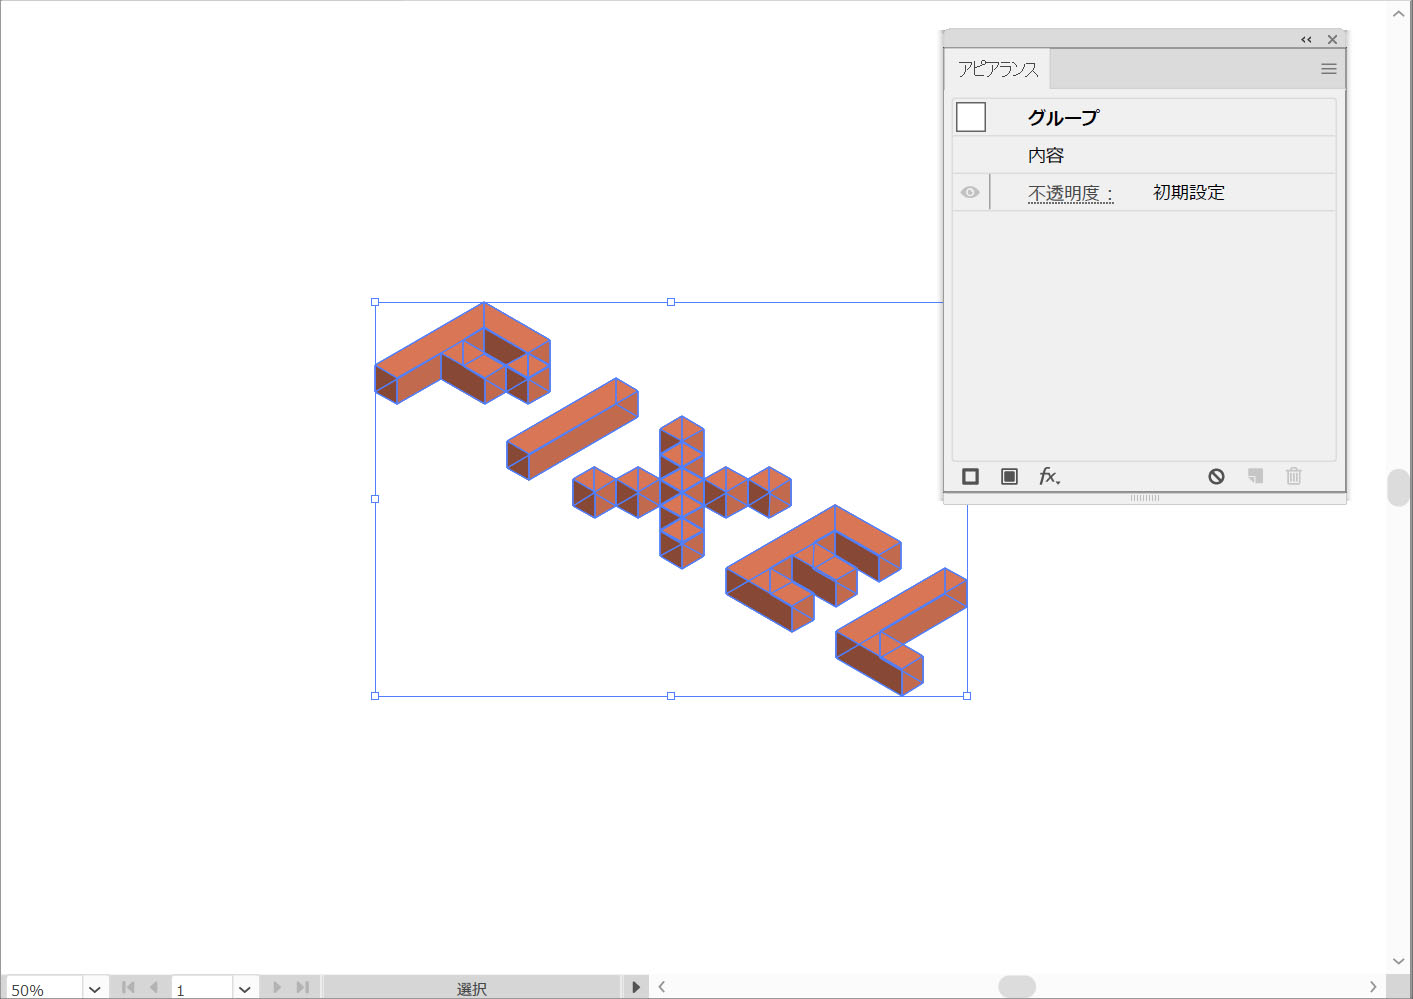Click the グループ thumbnail swatch

[x=971, y=117]
